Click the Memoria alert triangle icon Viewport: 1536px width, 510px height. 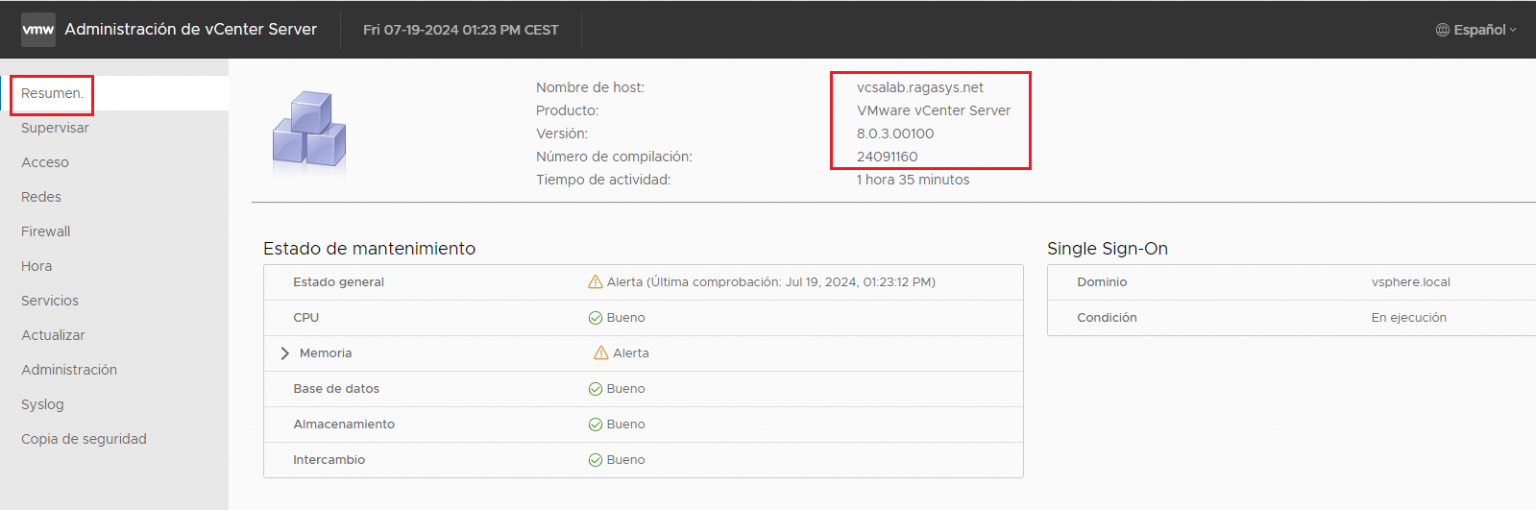point(601,353)
